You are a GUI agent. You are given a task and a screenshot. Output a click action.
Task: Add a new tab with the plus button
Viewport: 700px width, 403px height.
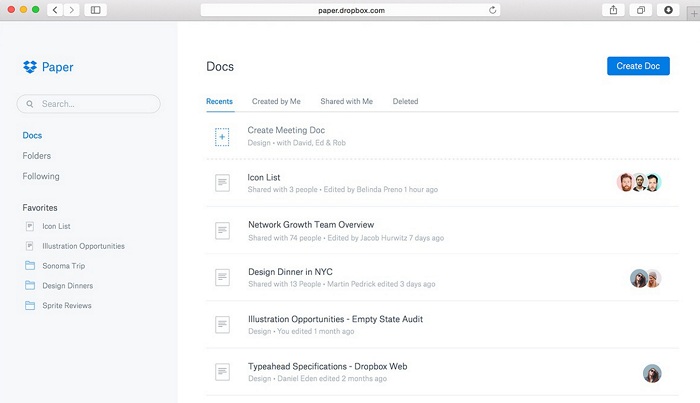click(694, 13)
